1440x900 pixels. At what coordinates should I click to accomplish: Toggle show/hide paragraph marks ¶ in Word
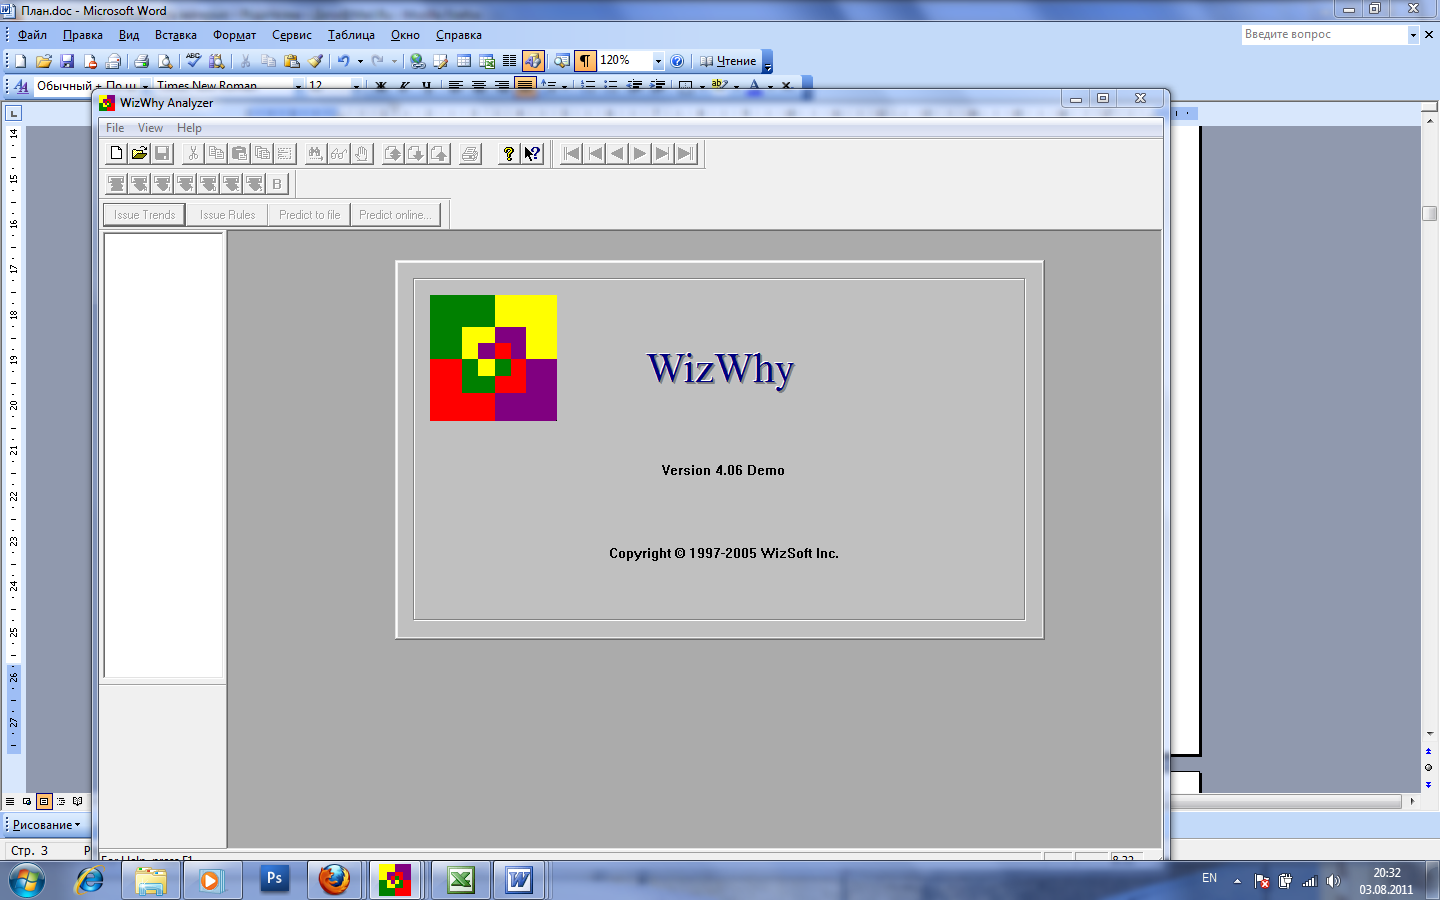tap(585, 61)
